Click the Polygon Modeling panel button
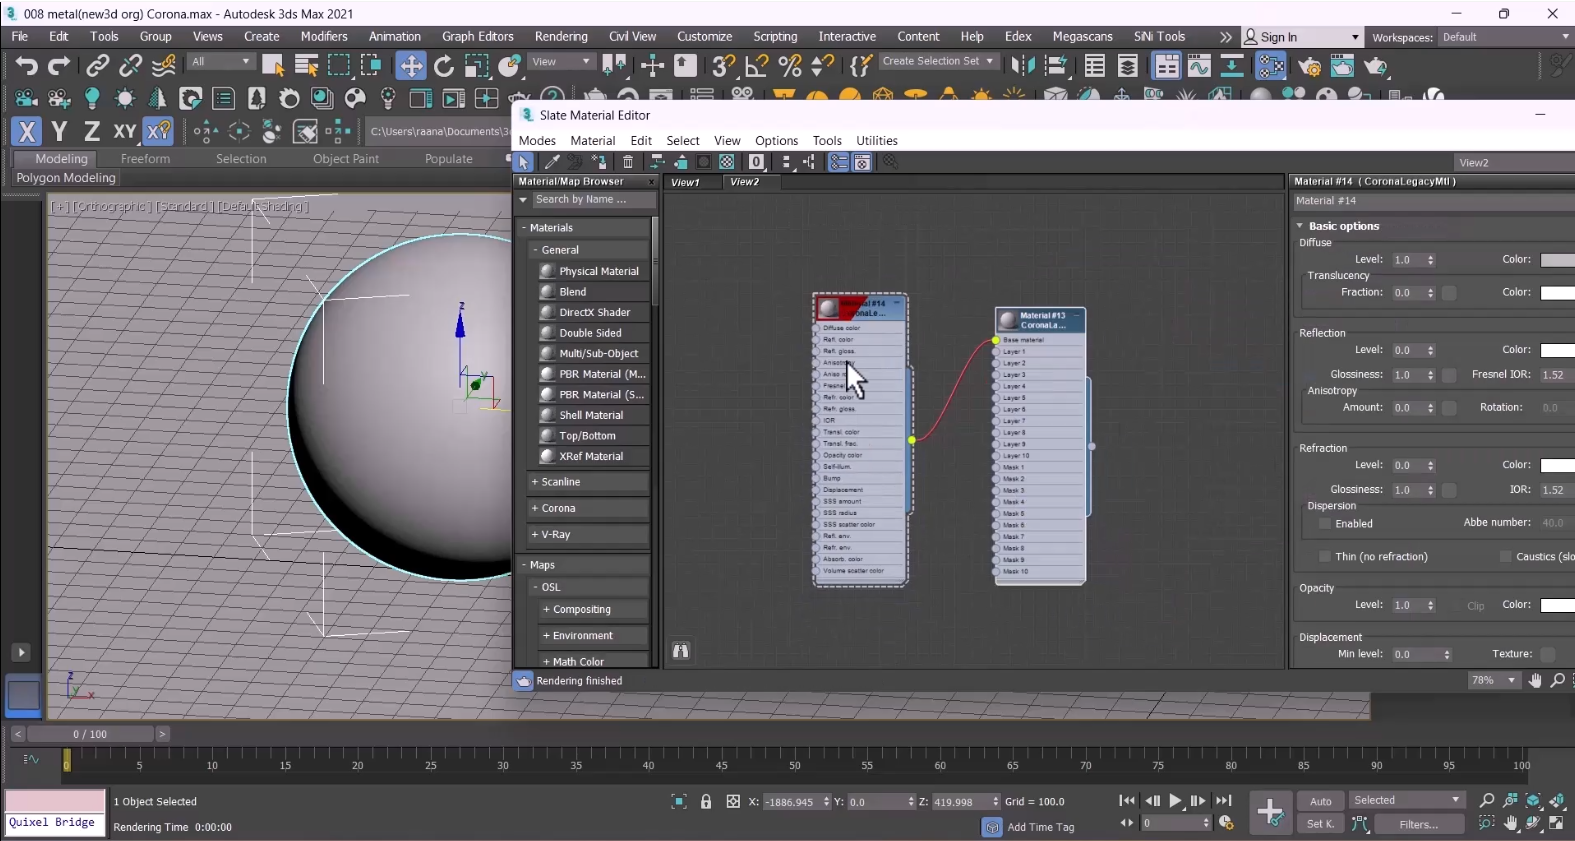The image size is (1575, 841). click(x=66, y=178)
